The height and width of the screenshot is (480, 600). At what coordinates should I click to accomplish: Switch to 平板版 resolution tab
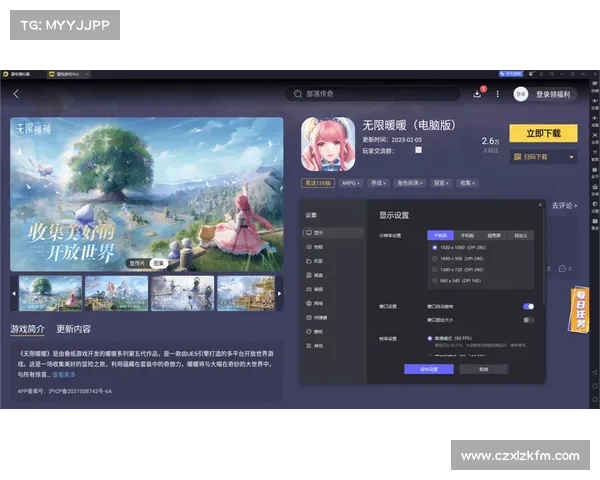point(440,235)
